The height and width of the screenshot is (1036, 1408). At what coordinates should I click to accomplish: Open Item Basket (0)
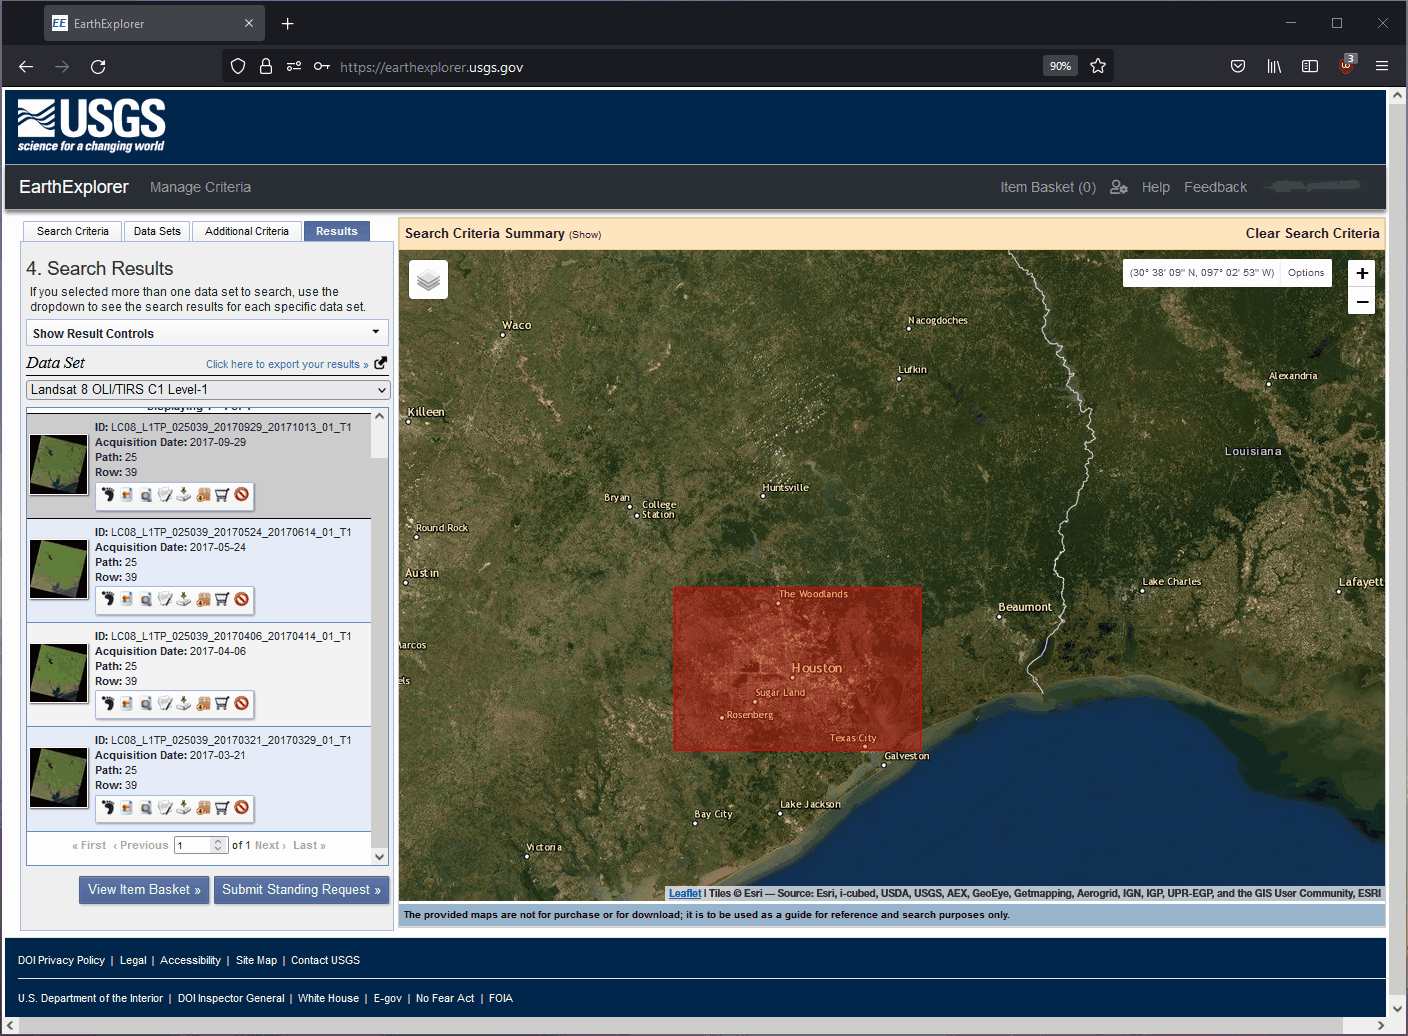pos(1048,187)
